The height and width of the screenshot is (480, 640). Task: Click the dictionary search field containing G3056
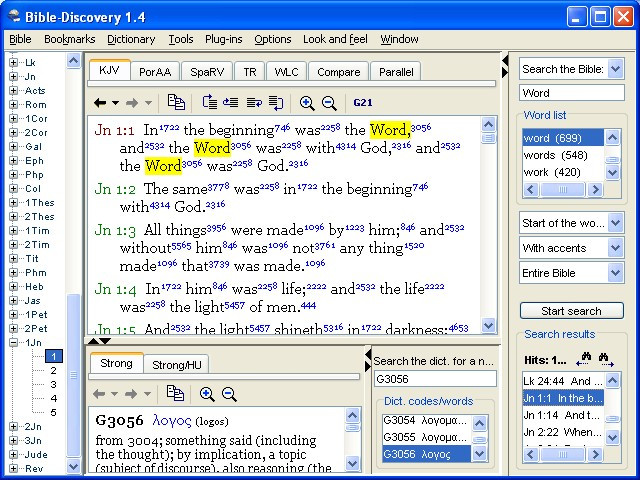(435, 379)
